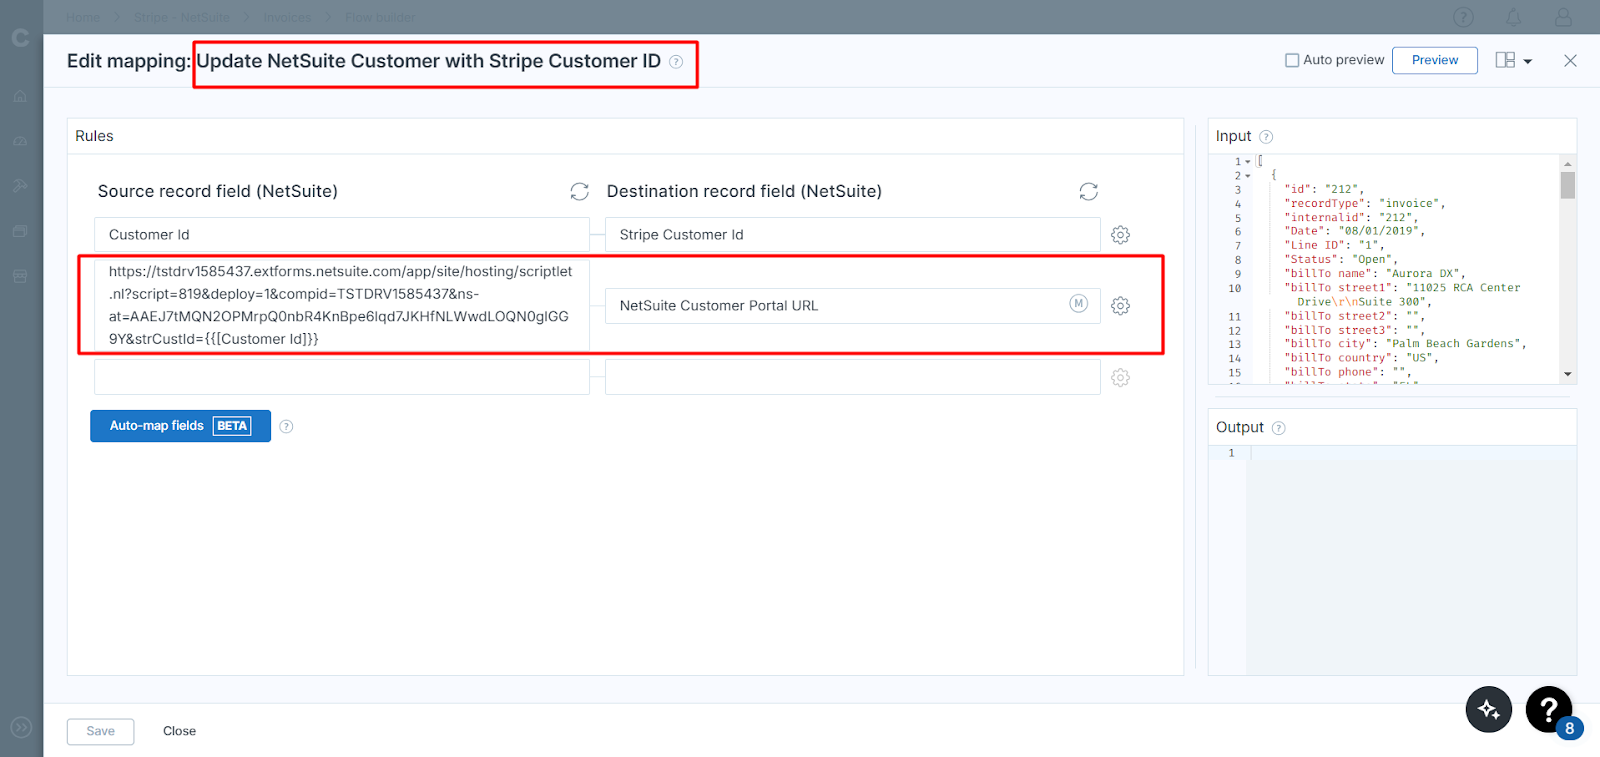Open the AI assistant sparkle button

[x=1488, y=709]
